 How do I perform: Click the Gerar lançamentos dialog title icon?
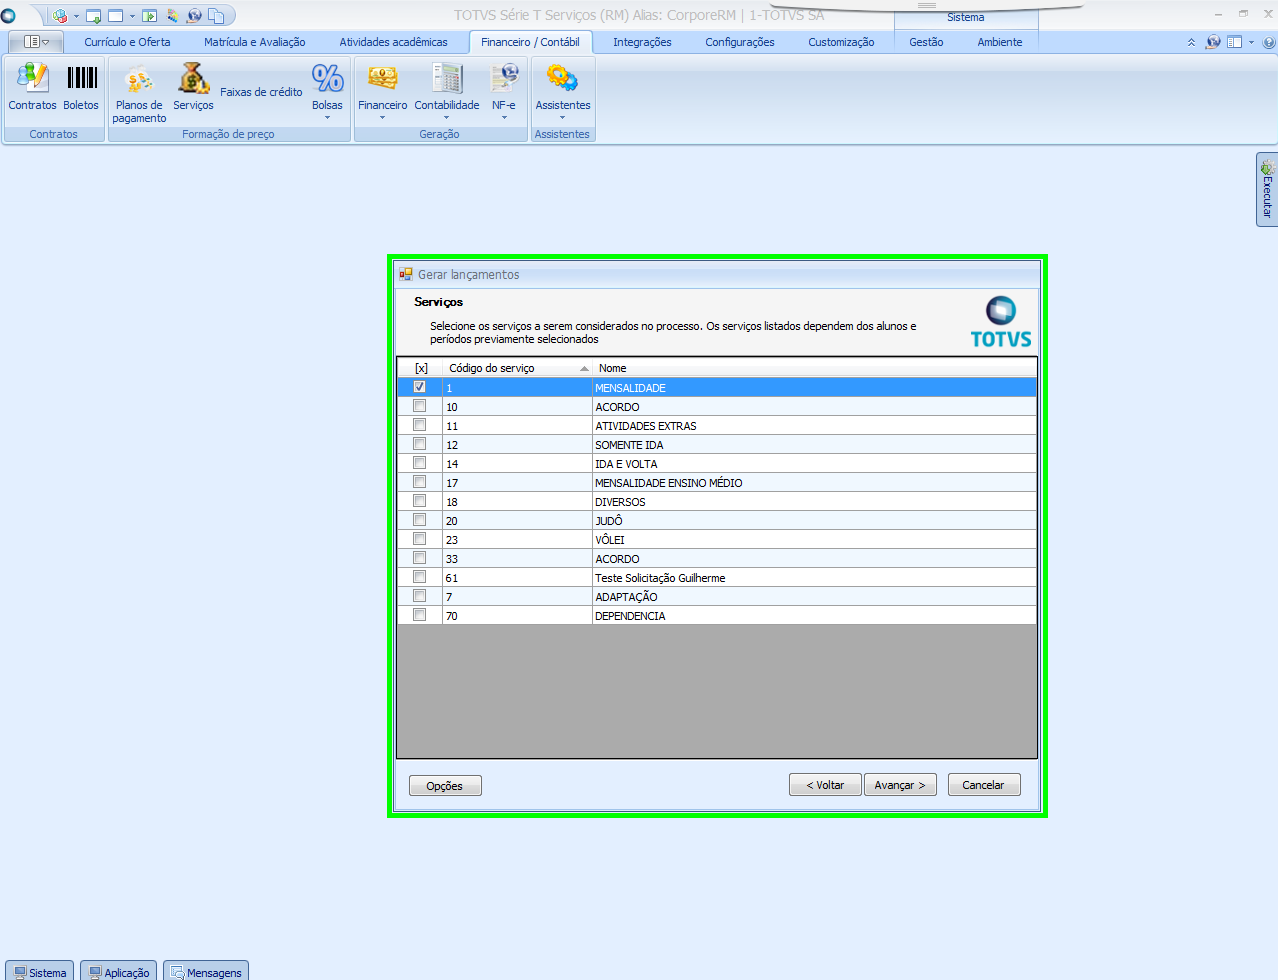(406, 274)
